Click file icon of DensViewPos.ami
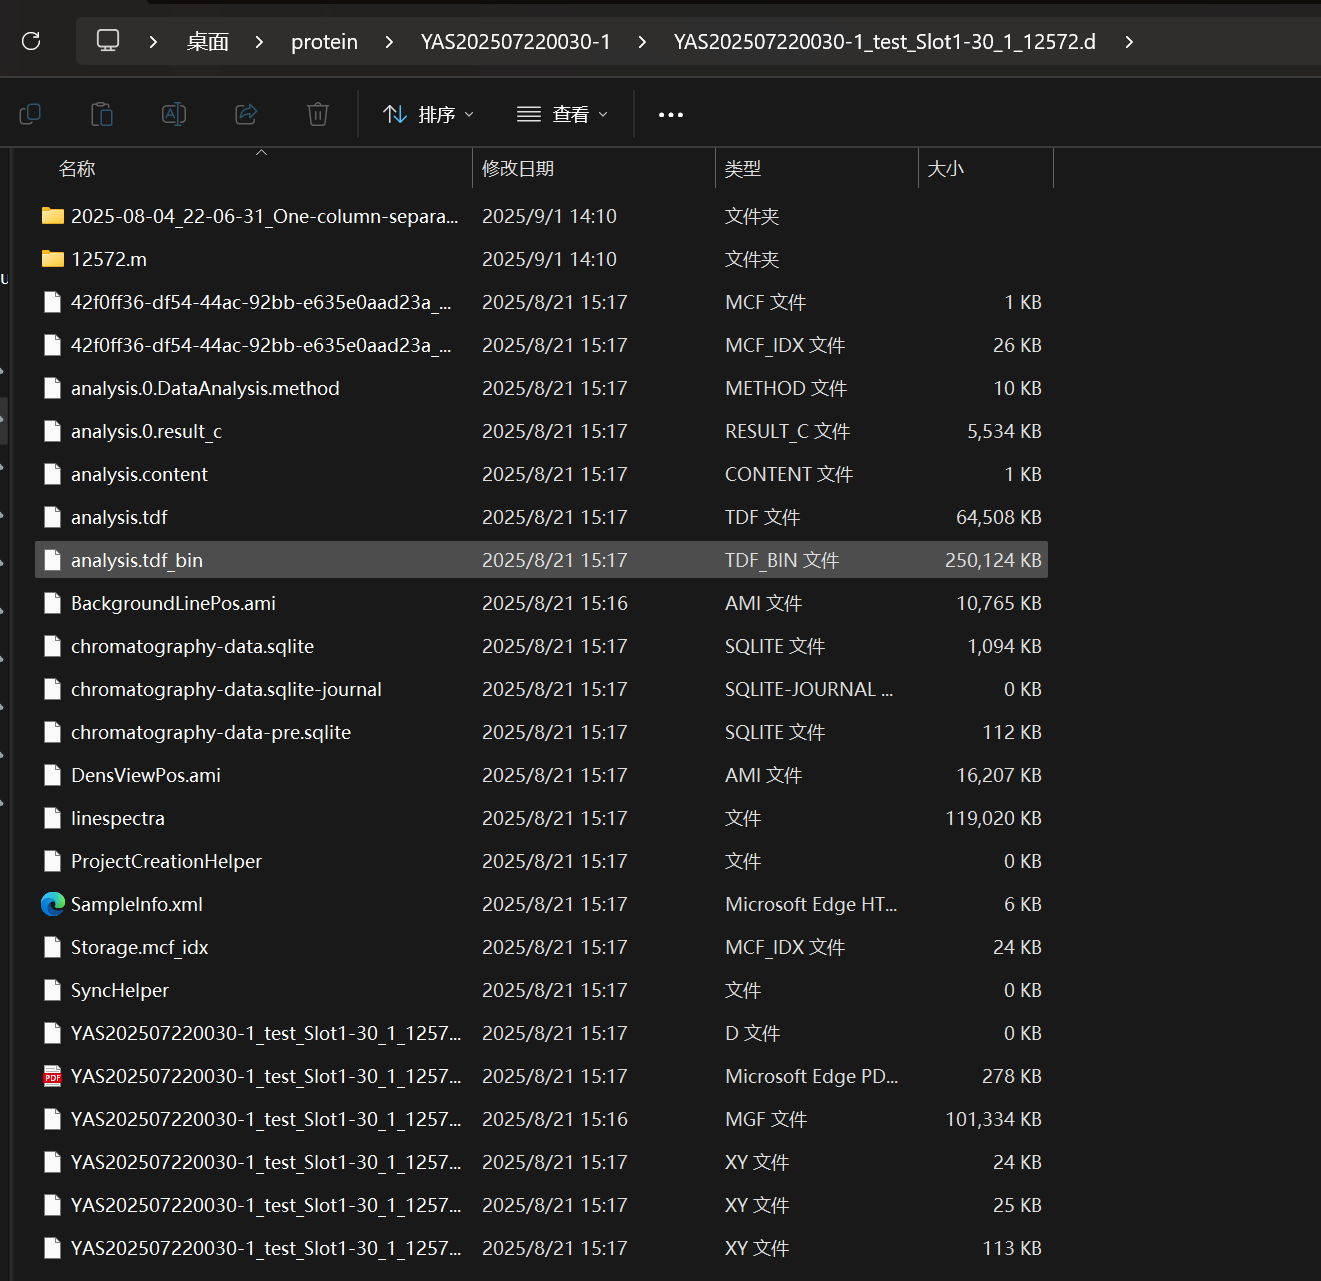Image resolution: width=1321 pixels, height=1281 pixels. 53,775
